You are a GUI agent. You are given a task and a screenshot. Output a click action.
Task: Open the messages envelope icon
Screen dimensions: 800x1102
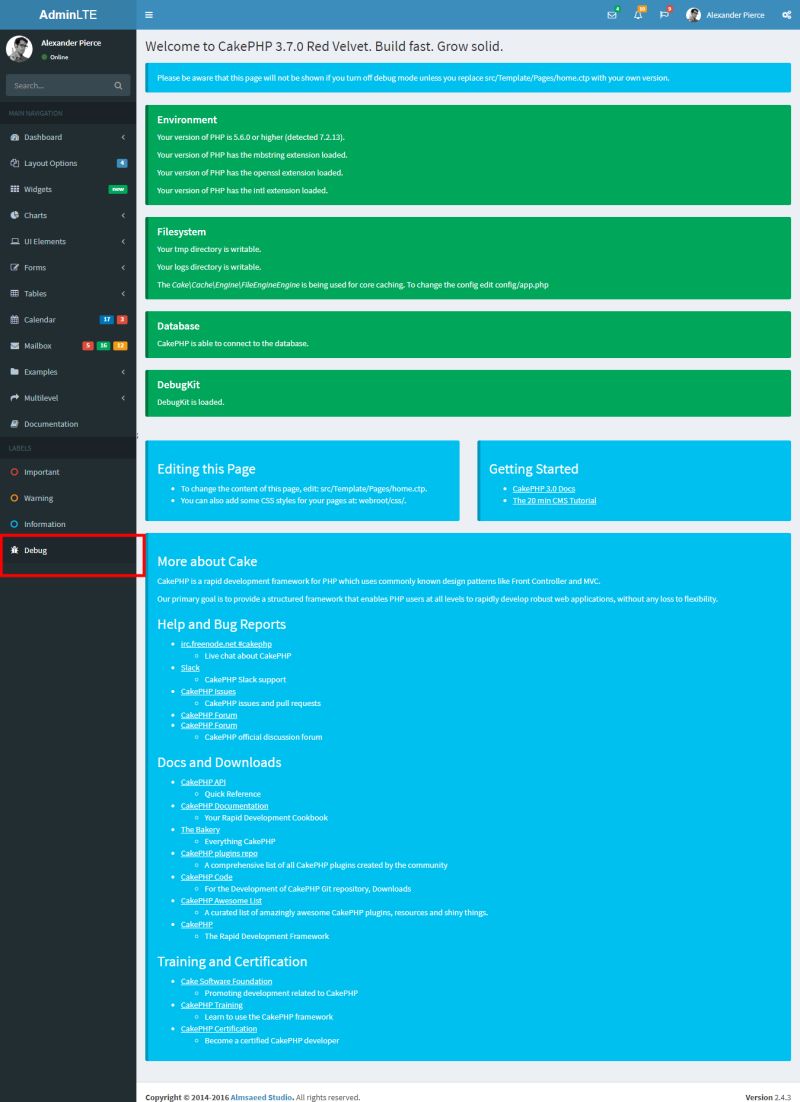(613, 15)
